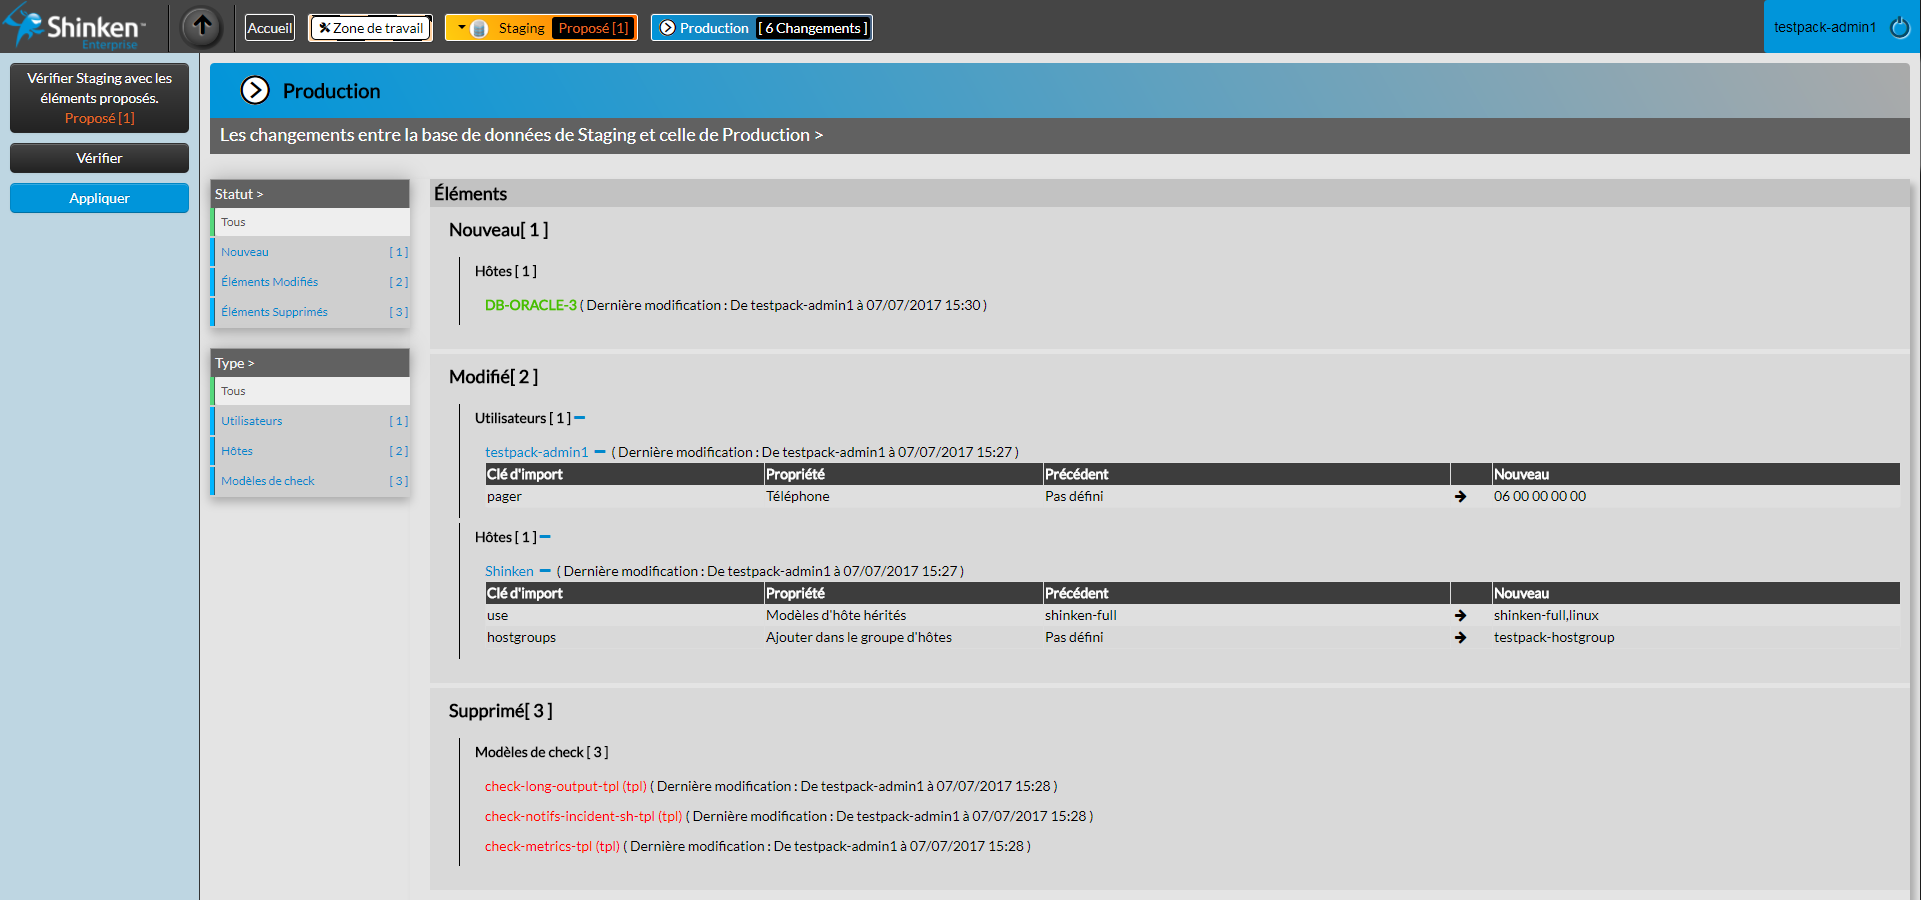Open the Zone de travail tab
This screenshot has width=1921, height=900.
point(371,28)
